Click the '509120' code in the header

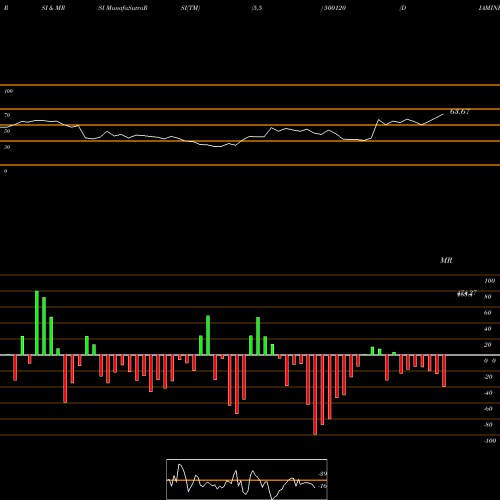[x=335, y=8]
